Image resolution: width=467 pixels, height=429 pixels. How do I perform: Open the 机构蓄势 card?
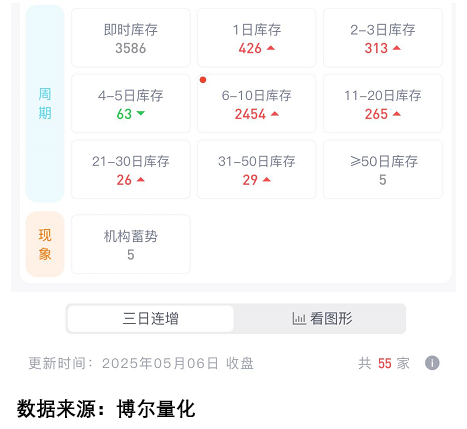131,244
